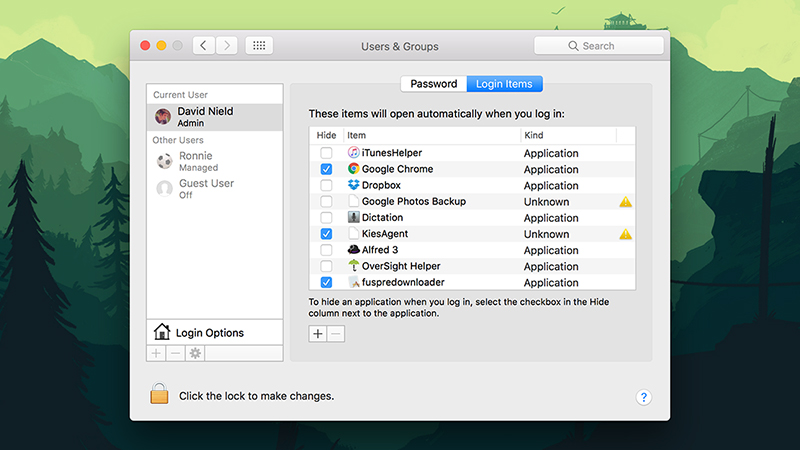Remove login item with minus button

[x=336, y=334]
